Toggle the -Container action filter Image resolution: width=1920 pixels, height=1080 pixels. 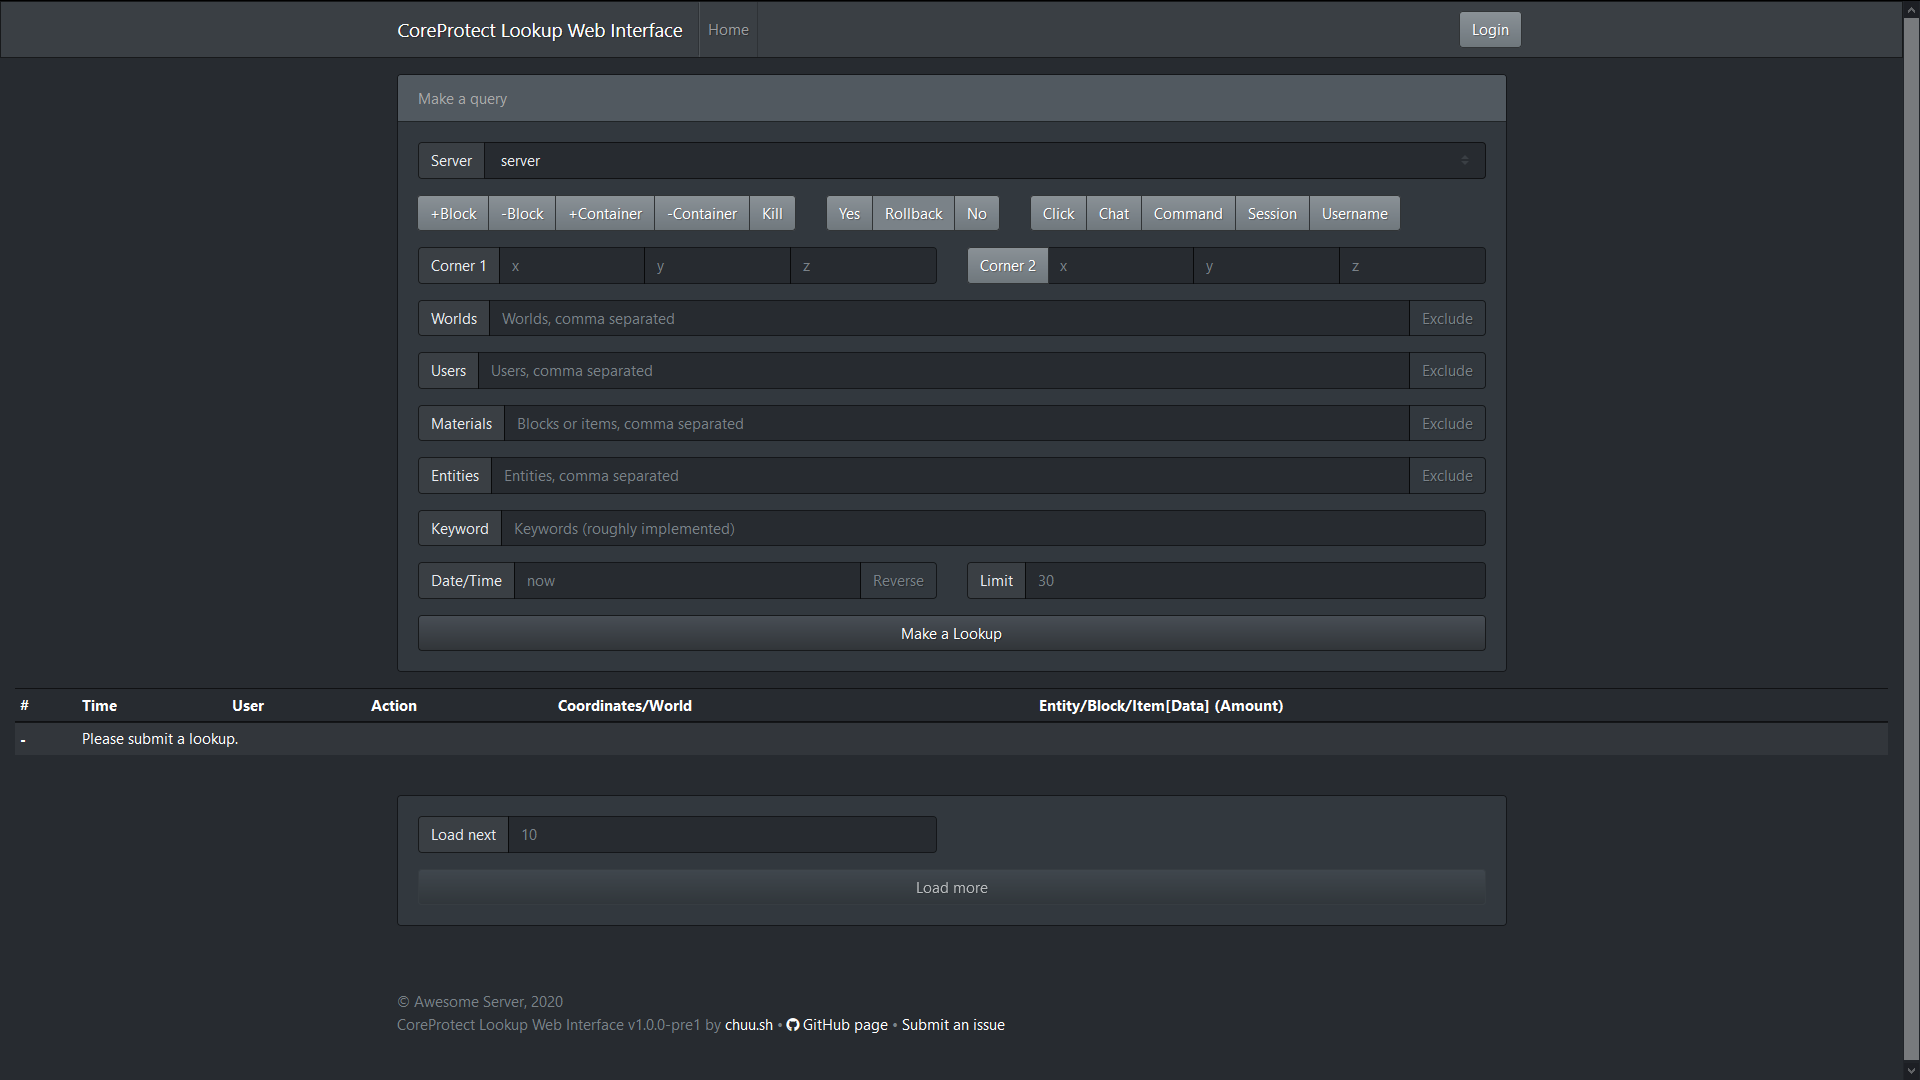[x=701, y=214]
